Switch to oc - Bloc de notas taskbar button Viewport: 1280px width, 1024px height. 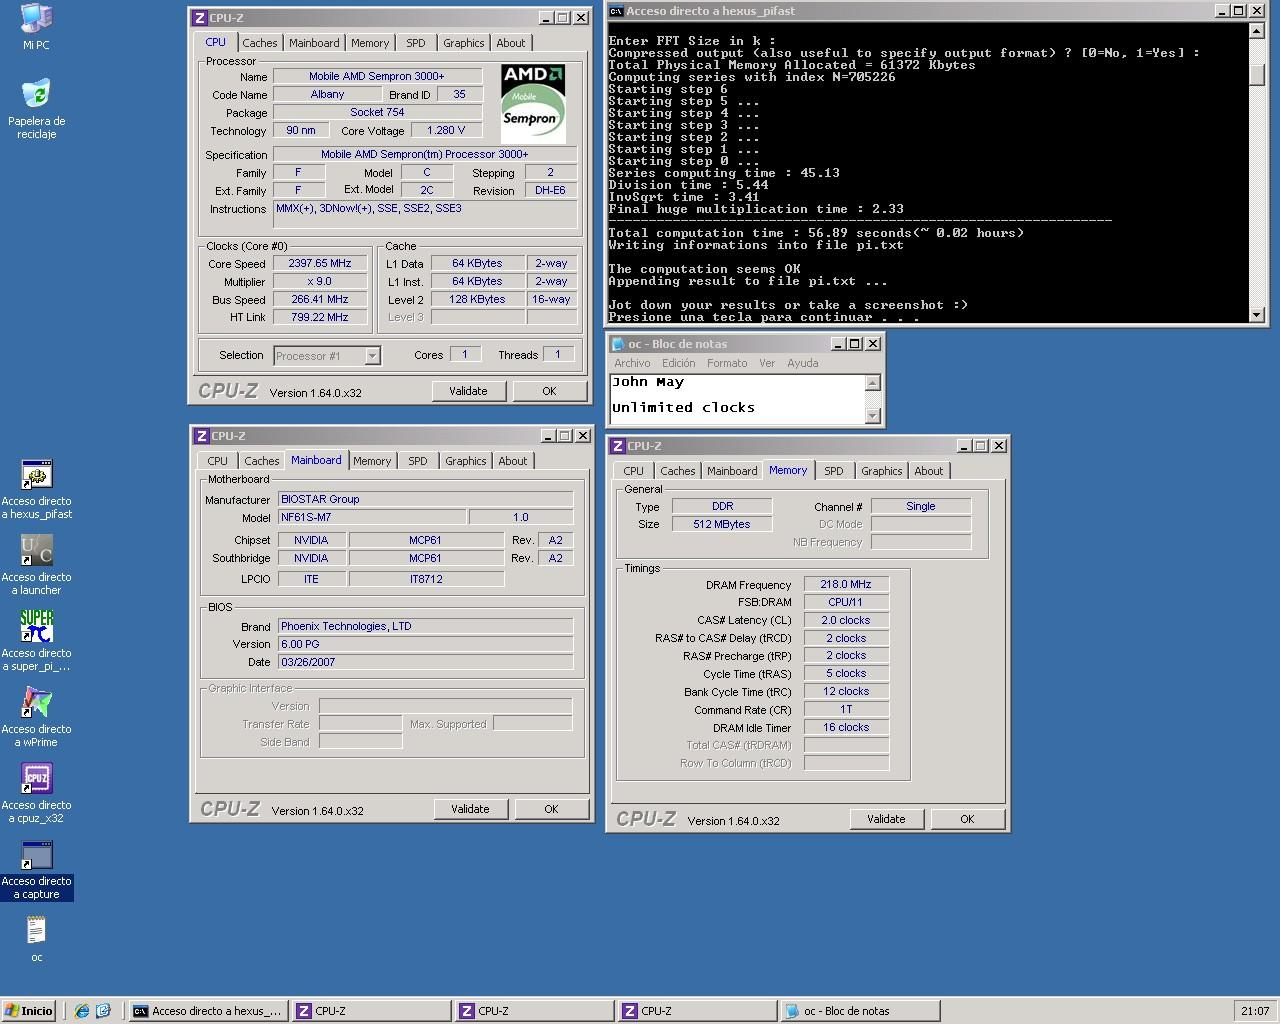[860, 1011]
